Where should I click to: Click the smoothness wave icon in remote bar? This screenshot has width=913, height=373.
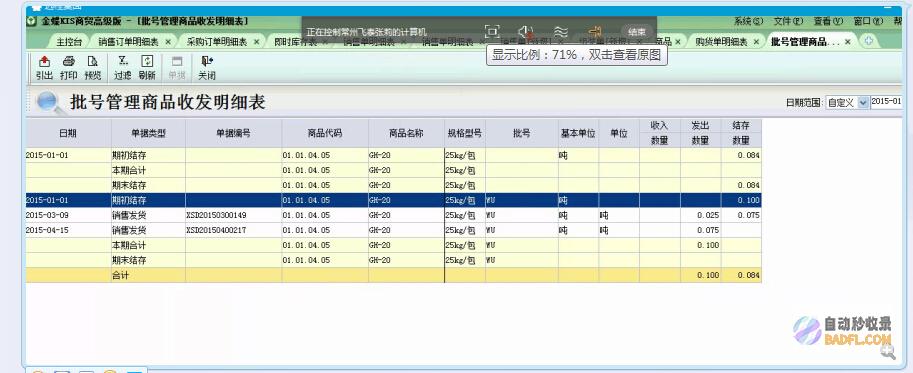[x=560, y=31]
